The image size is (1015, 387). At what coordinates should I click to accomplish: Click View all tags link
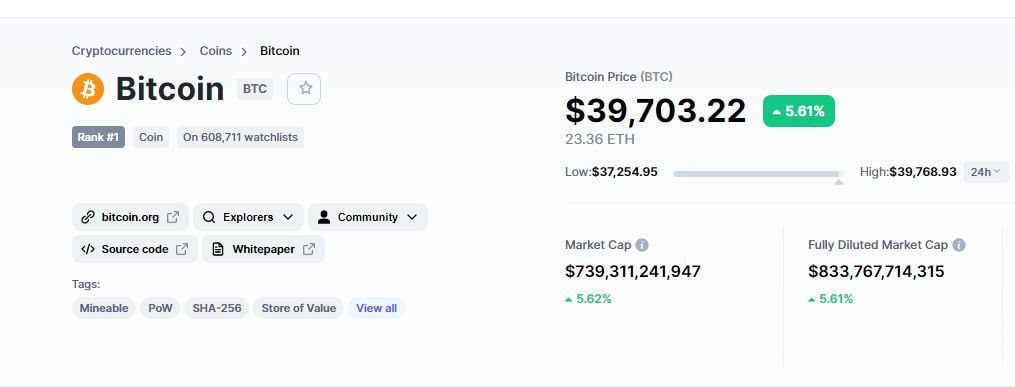[x=377, y=308]
